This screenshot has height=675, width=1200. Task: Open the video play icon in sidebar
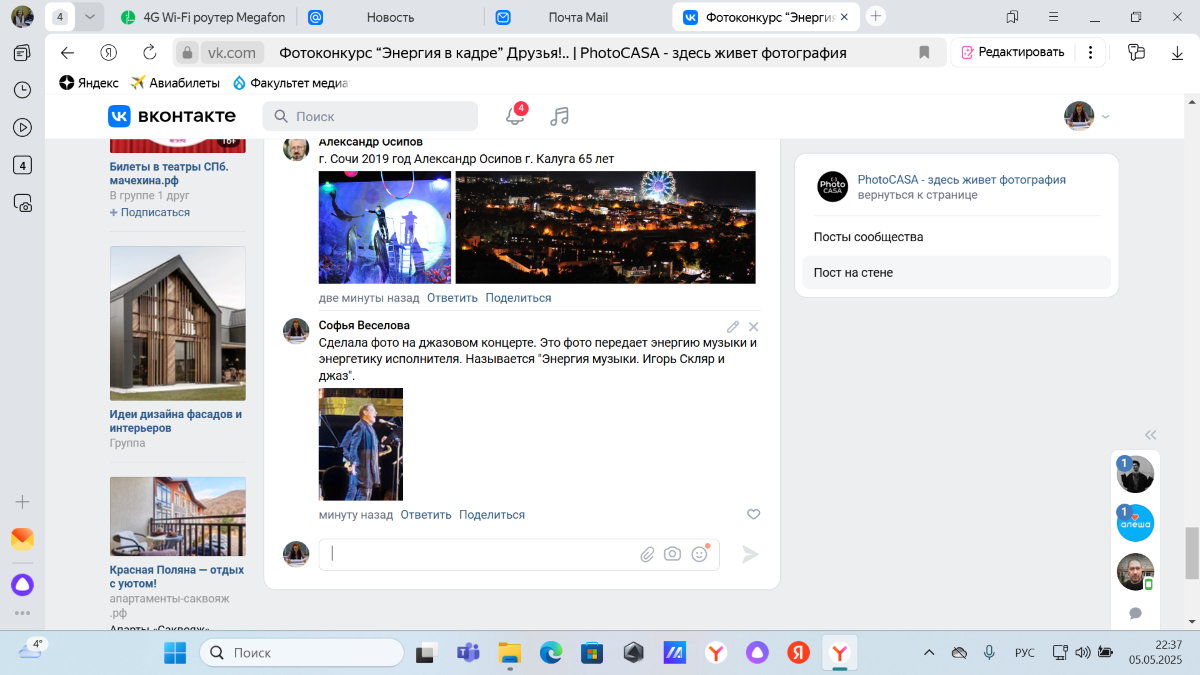(22, 127)
